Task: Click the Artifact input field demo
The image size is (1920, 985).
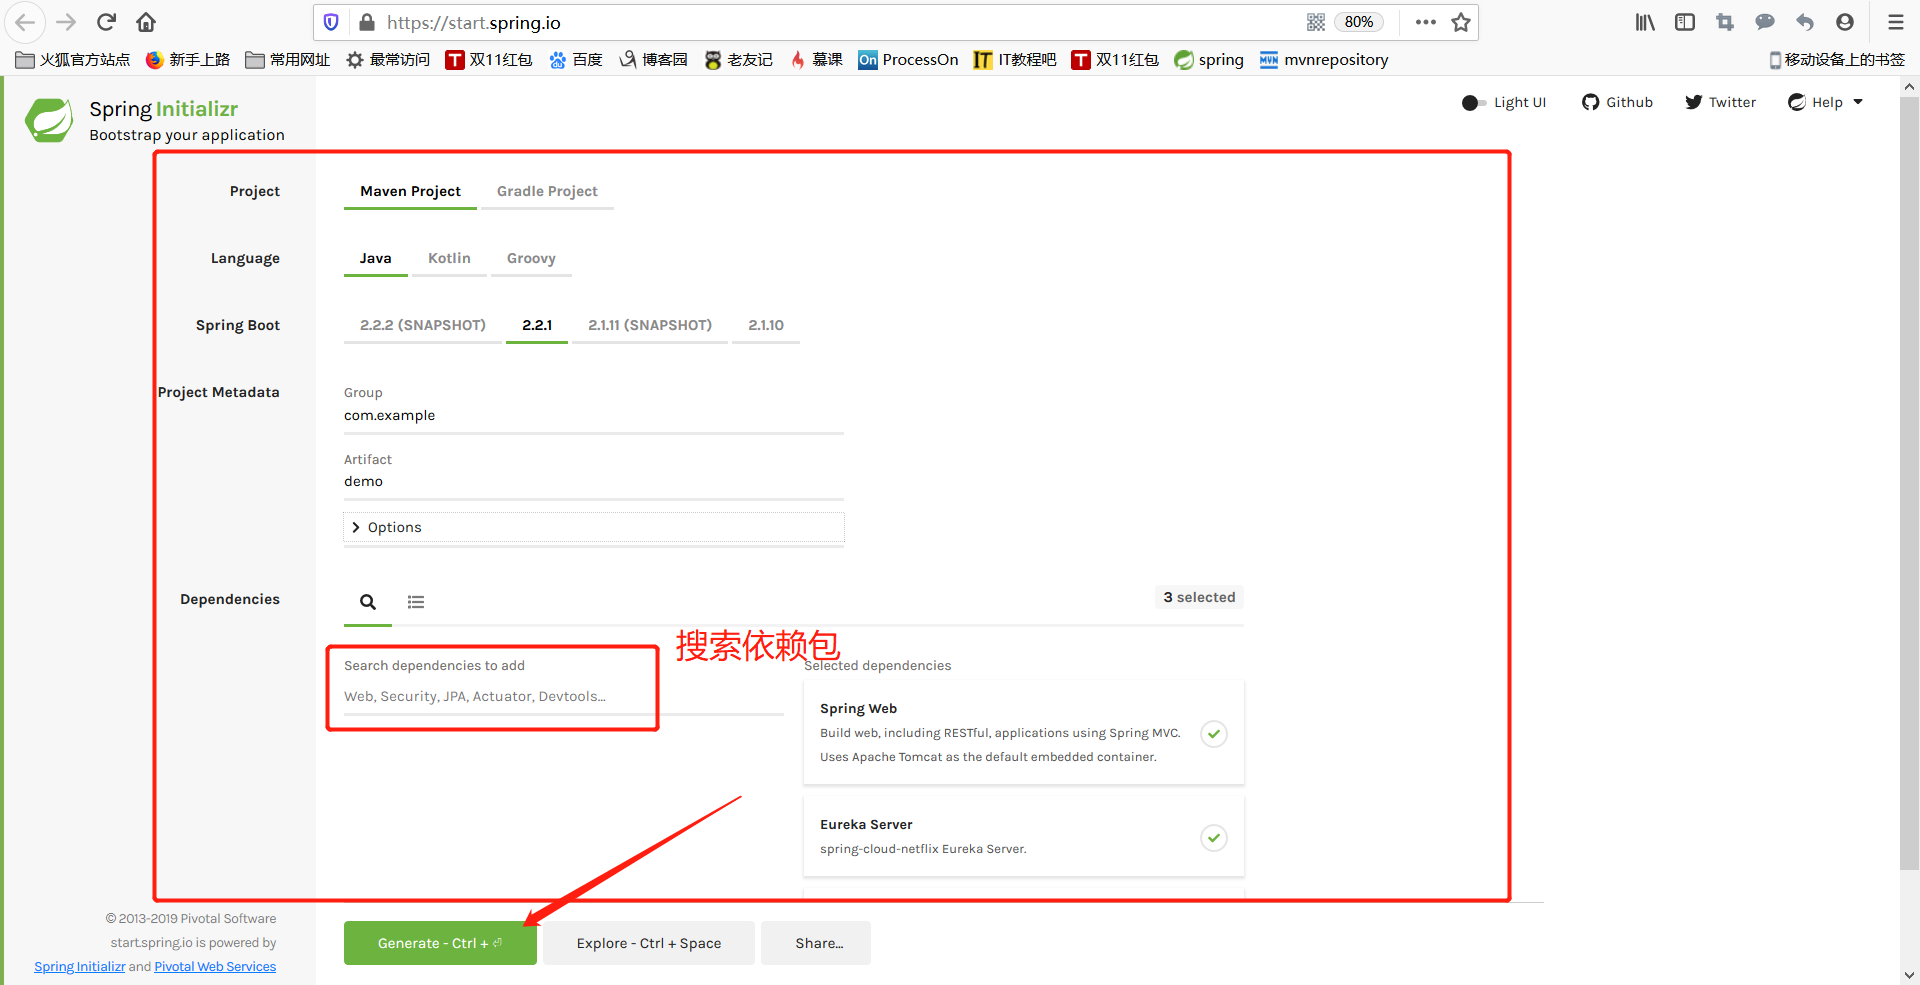Action: [594, 482]
